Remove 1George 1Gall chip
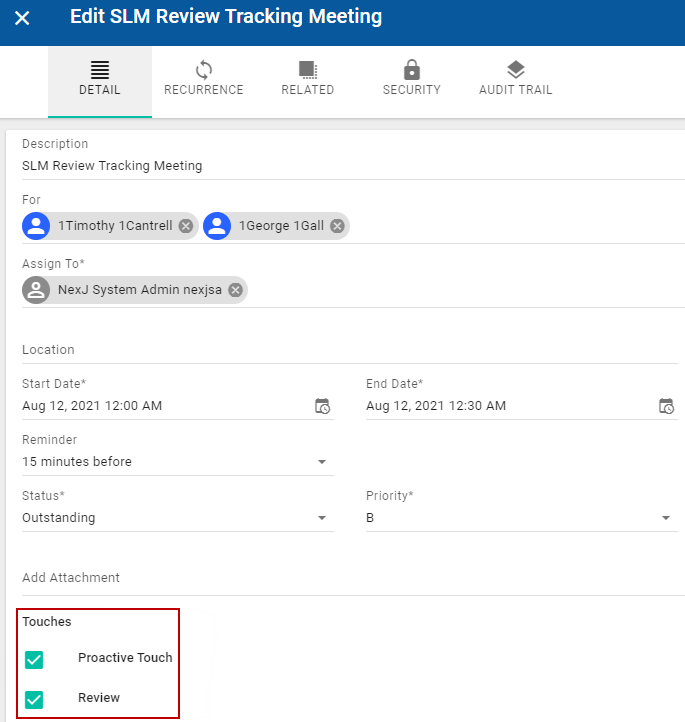Viewport: 685px width, 722px height. (337, 226)
